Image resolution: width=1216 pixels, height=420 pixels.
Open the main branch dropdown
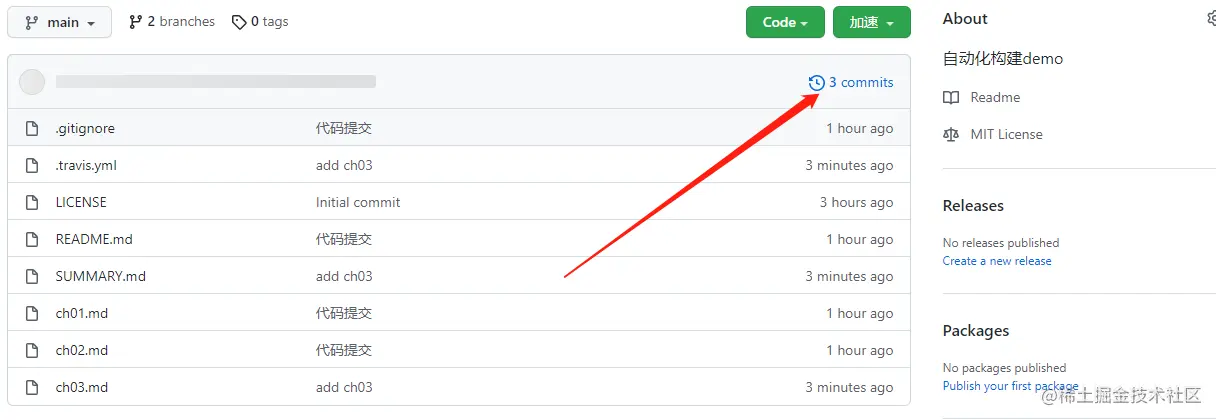point(60,22)
